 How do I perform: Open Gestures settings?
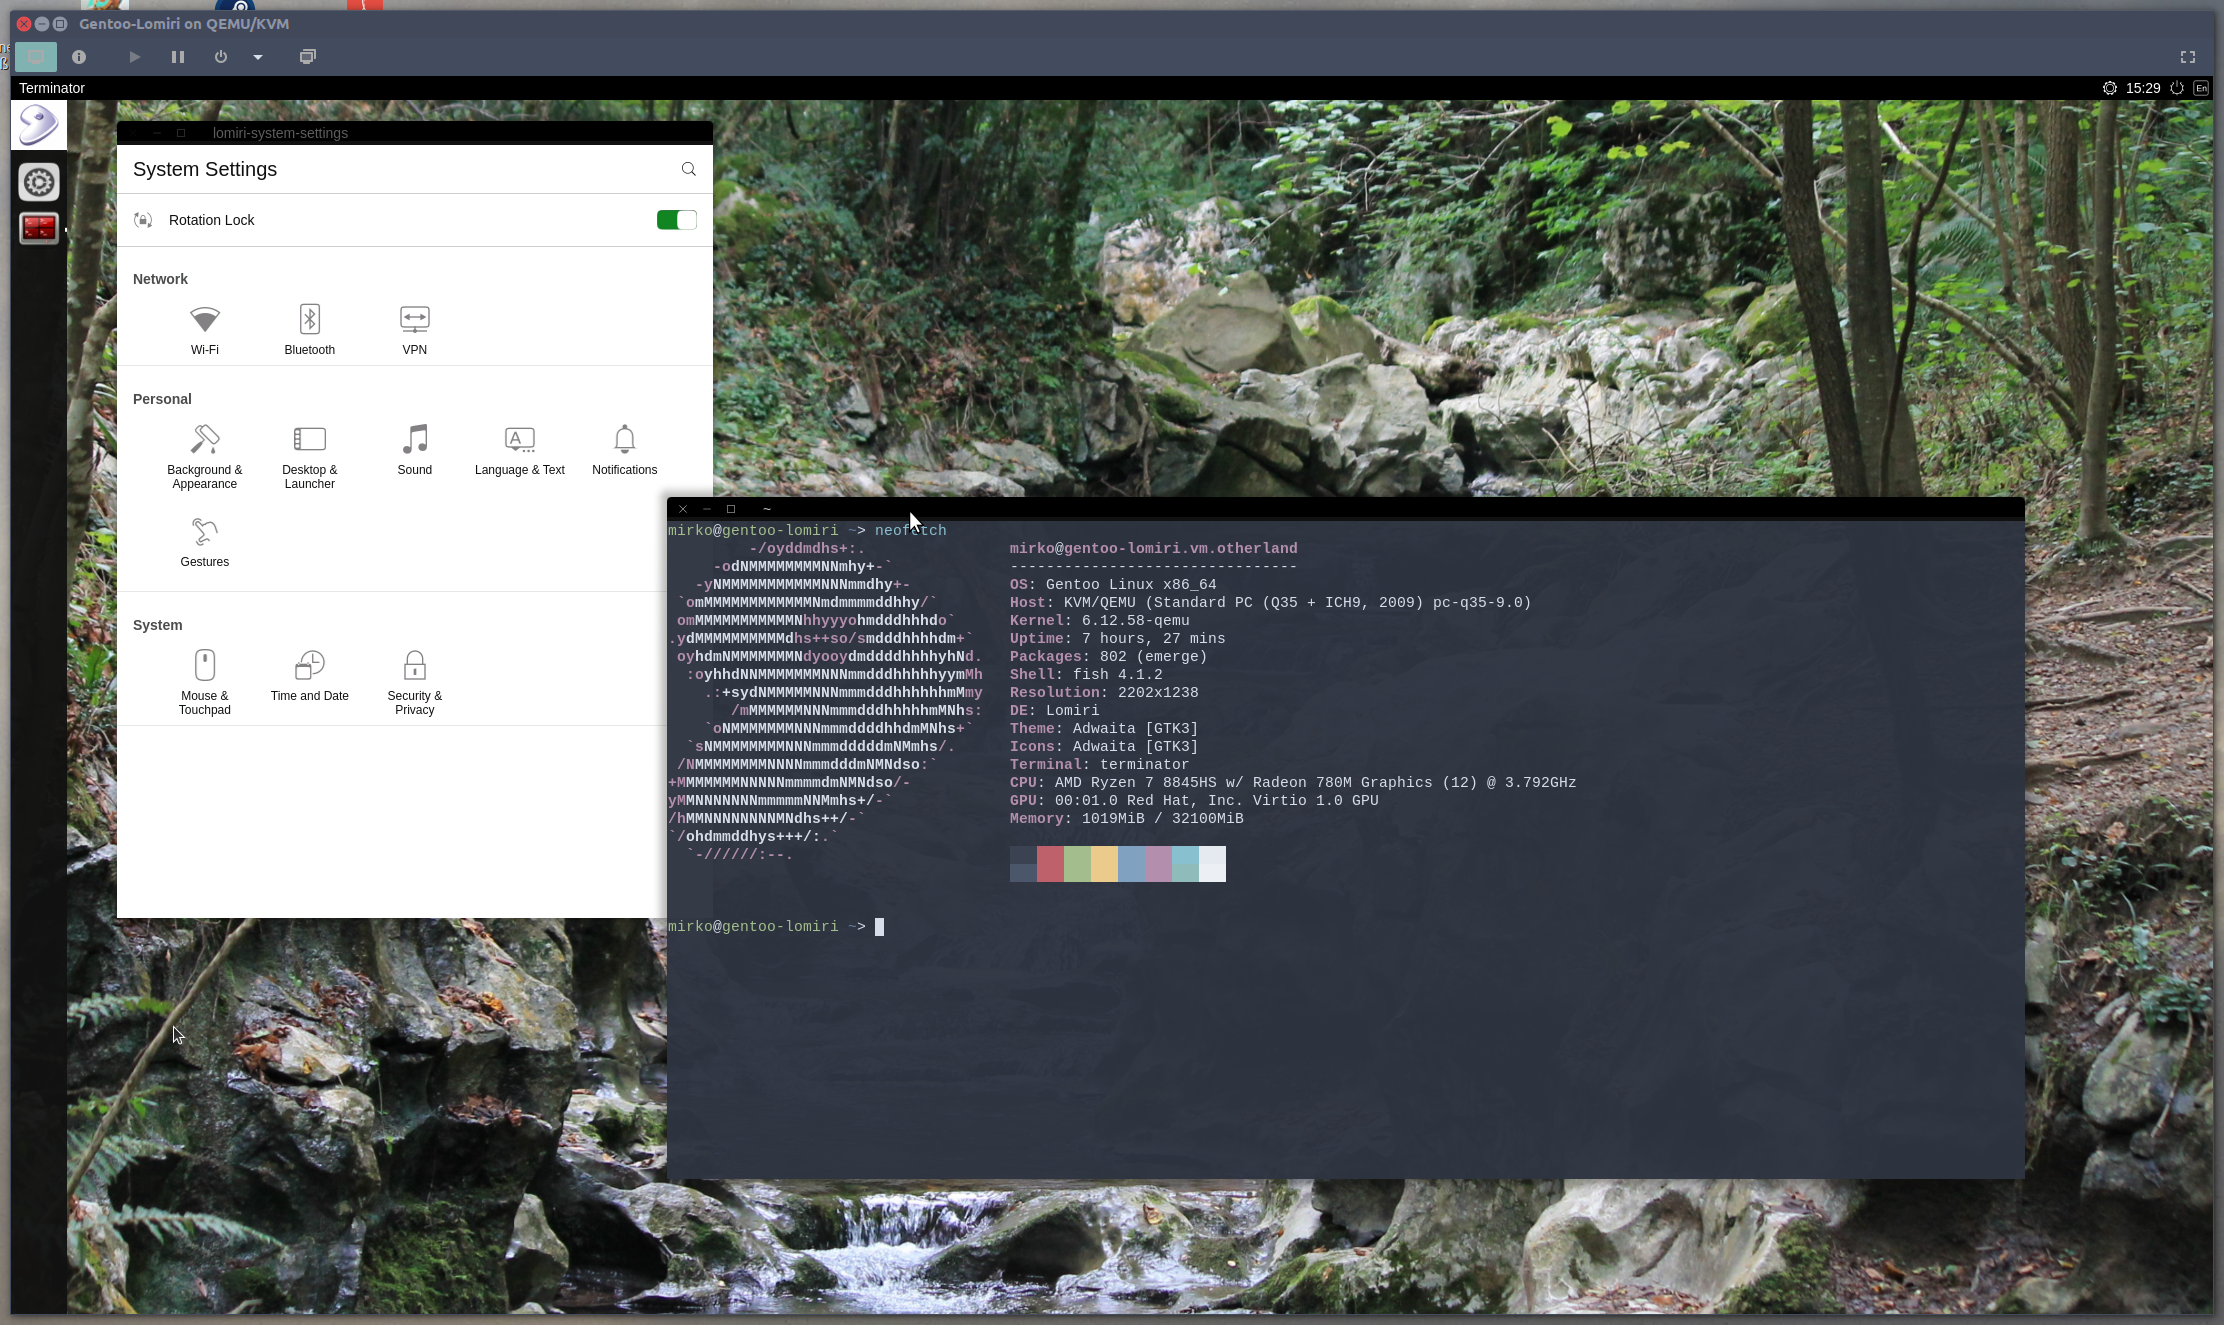coord(205,542)
